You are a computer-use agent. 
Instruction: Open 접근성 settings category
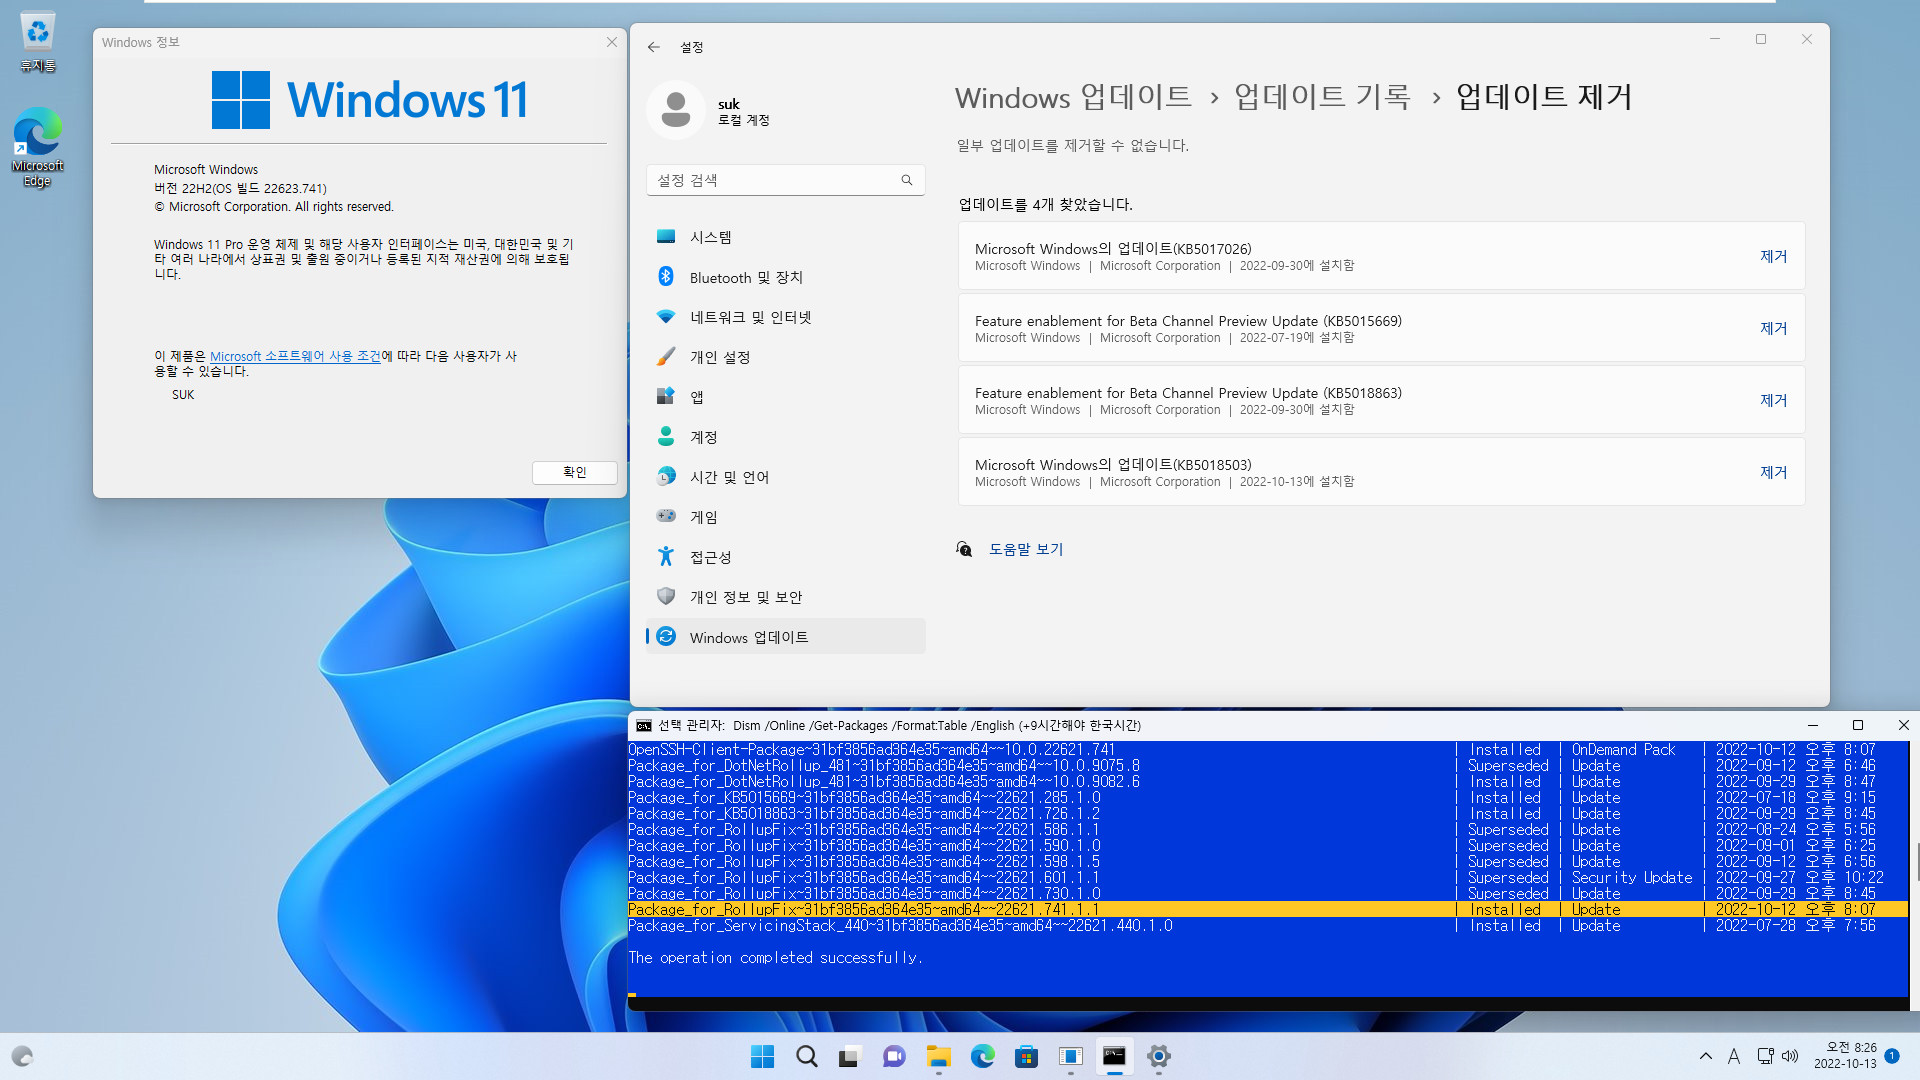coord(786,557)
